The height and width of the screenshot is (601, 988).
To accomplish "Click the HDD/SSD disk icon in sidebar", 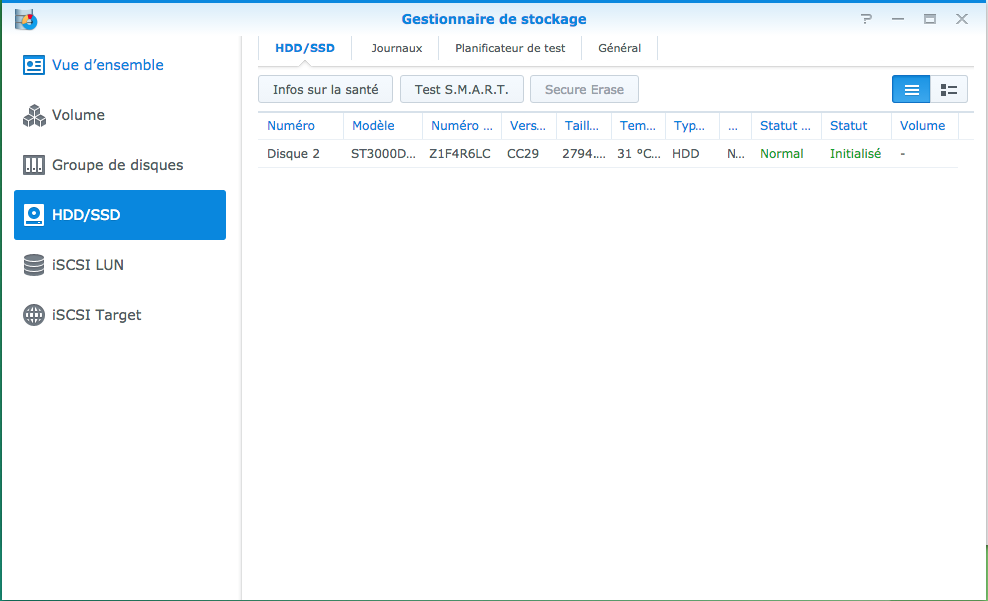I will [34, 215].
